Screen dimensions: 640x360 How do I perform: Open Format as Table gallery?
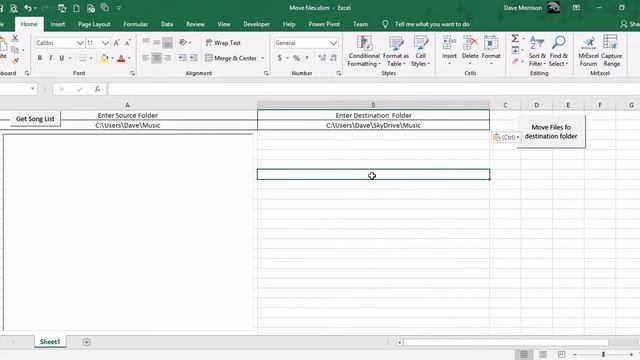click(x=396, y=51)
